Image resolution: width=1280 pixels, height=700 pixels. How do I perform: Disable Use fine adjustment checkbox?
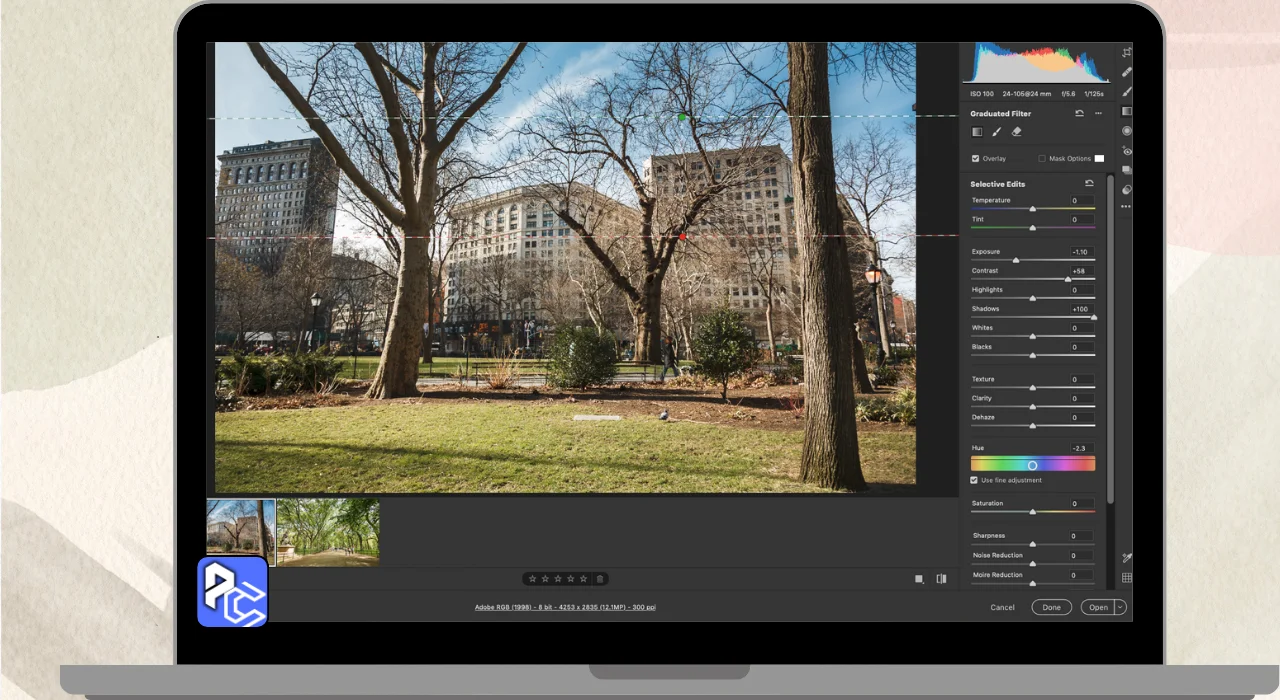pyautogui.click(x=975, y=481)
